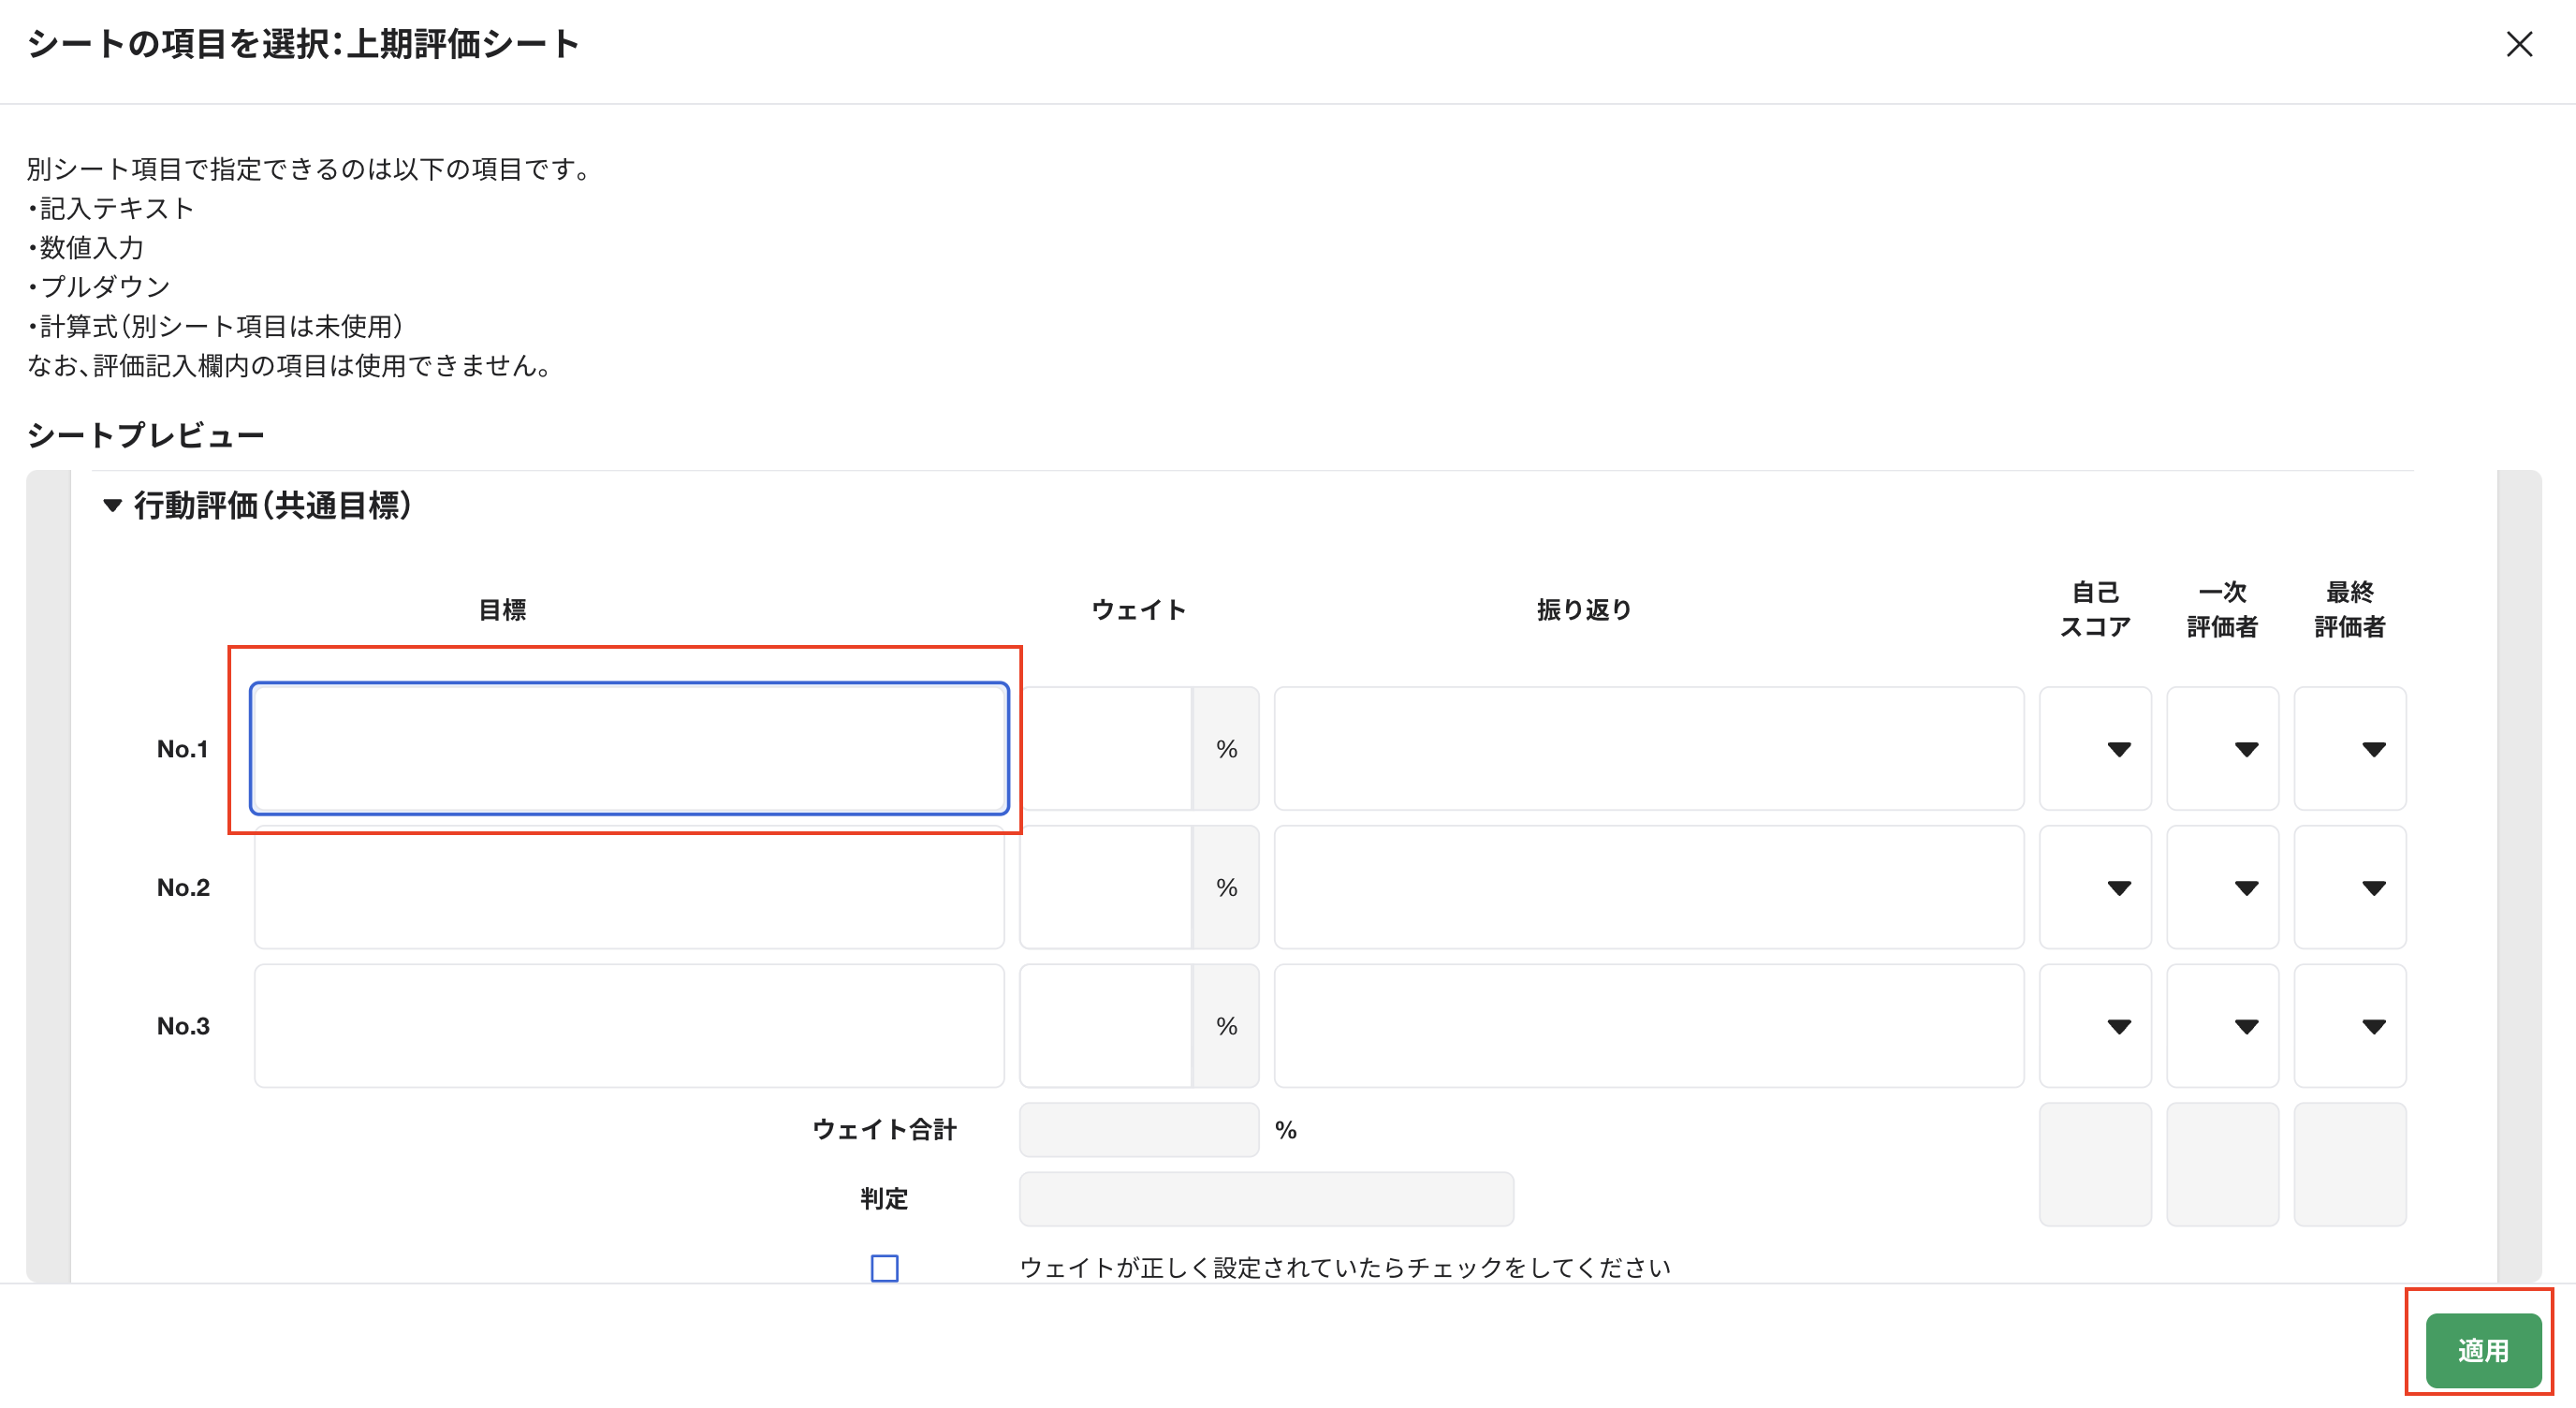Image resolution: width=2576 pixels, height=1408 pixels.
Task: Select the 目標 field for No.2
Action: click(629, 887)
